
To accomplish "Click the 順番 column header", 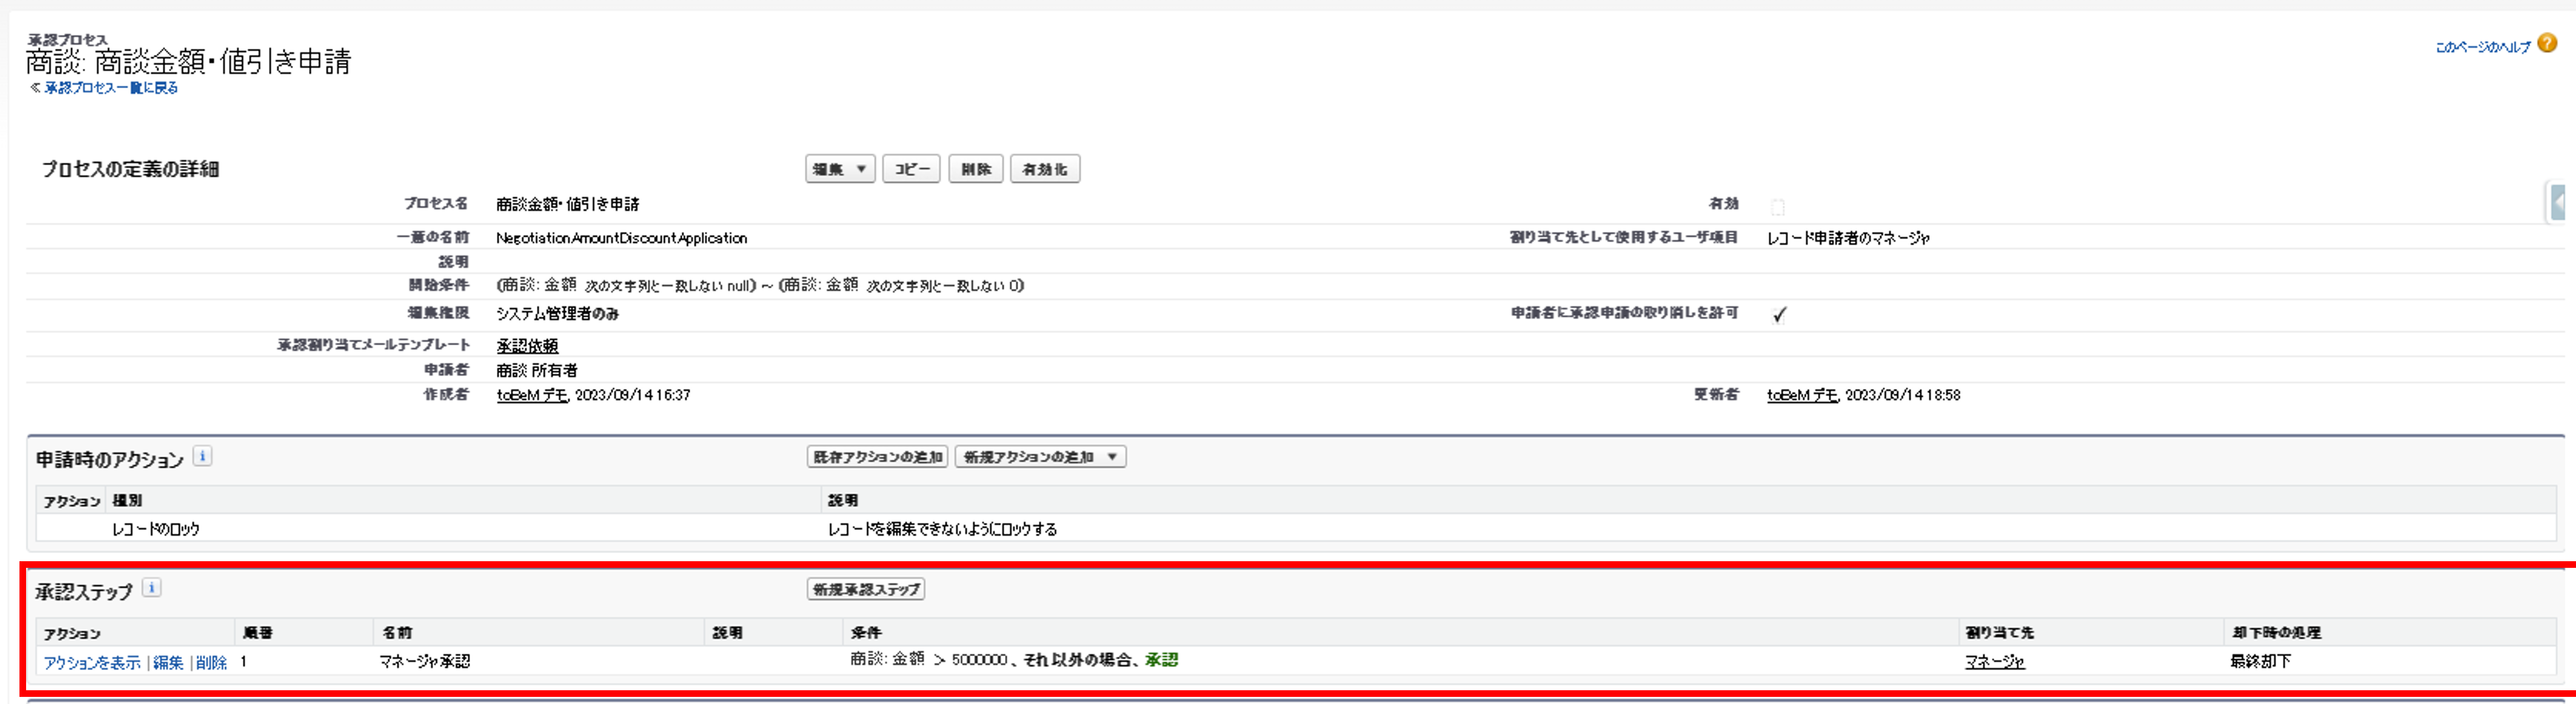I will point(257,633).
